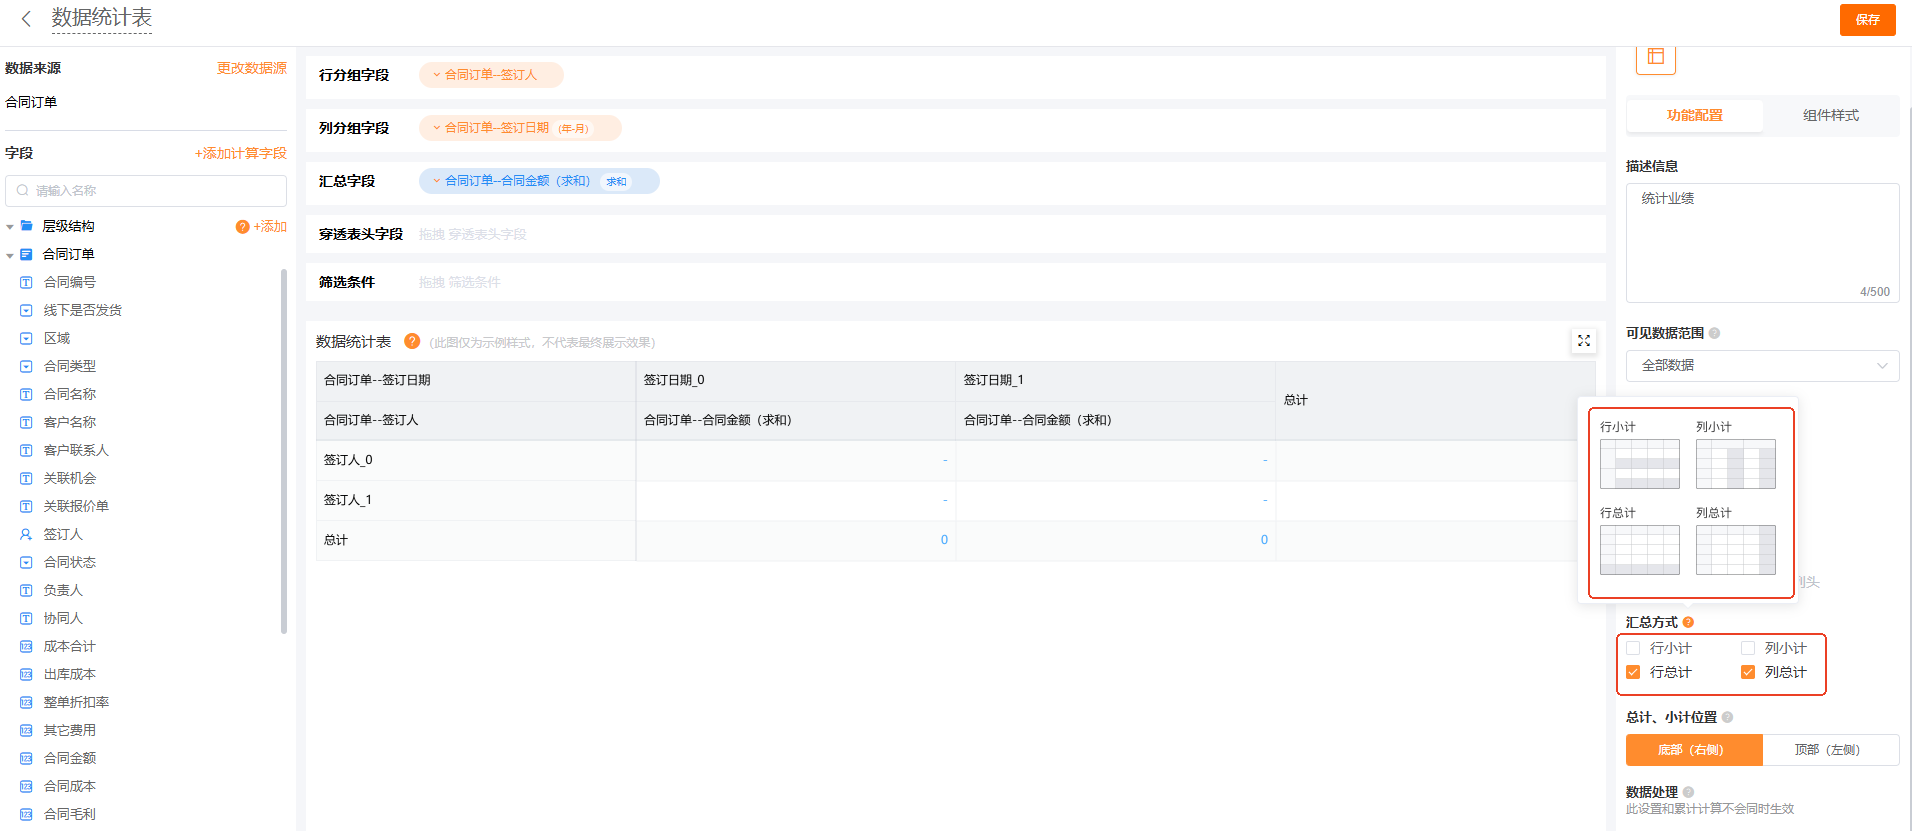Click the 更改数据源 link
Screen dimensions: 1912x831
(x=251, y=68)
